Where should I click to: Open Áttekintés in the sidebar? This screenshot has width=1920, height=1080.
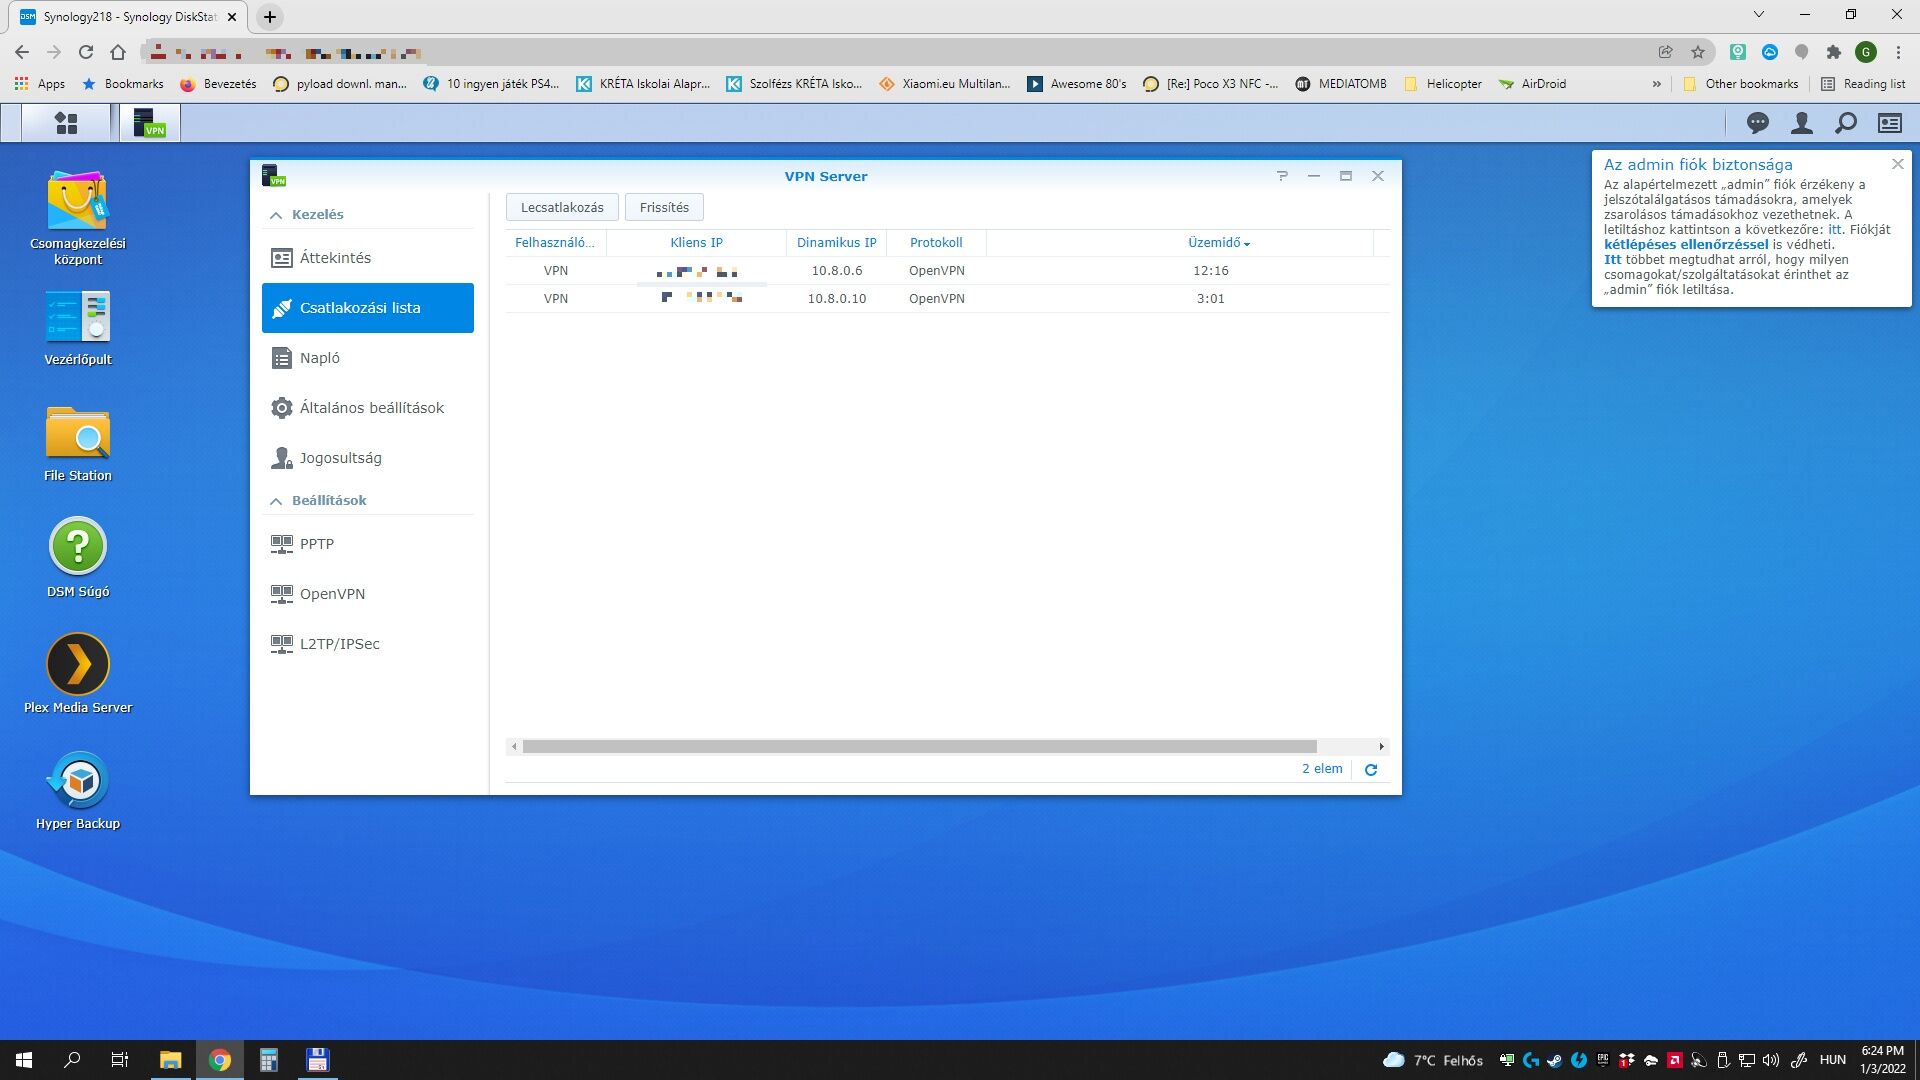368,258
